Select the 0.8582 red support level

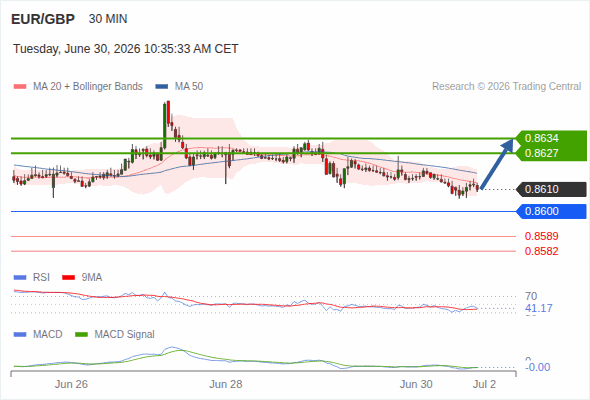click(541, 251)
